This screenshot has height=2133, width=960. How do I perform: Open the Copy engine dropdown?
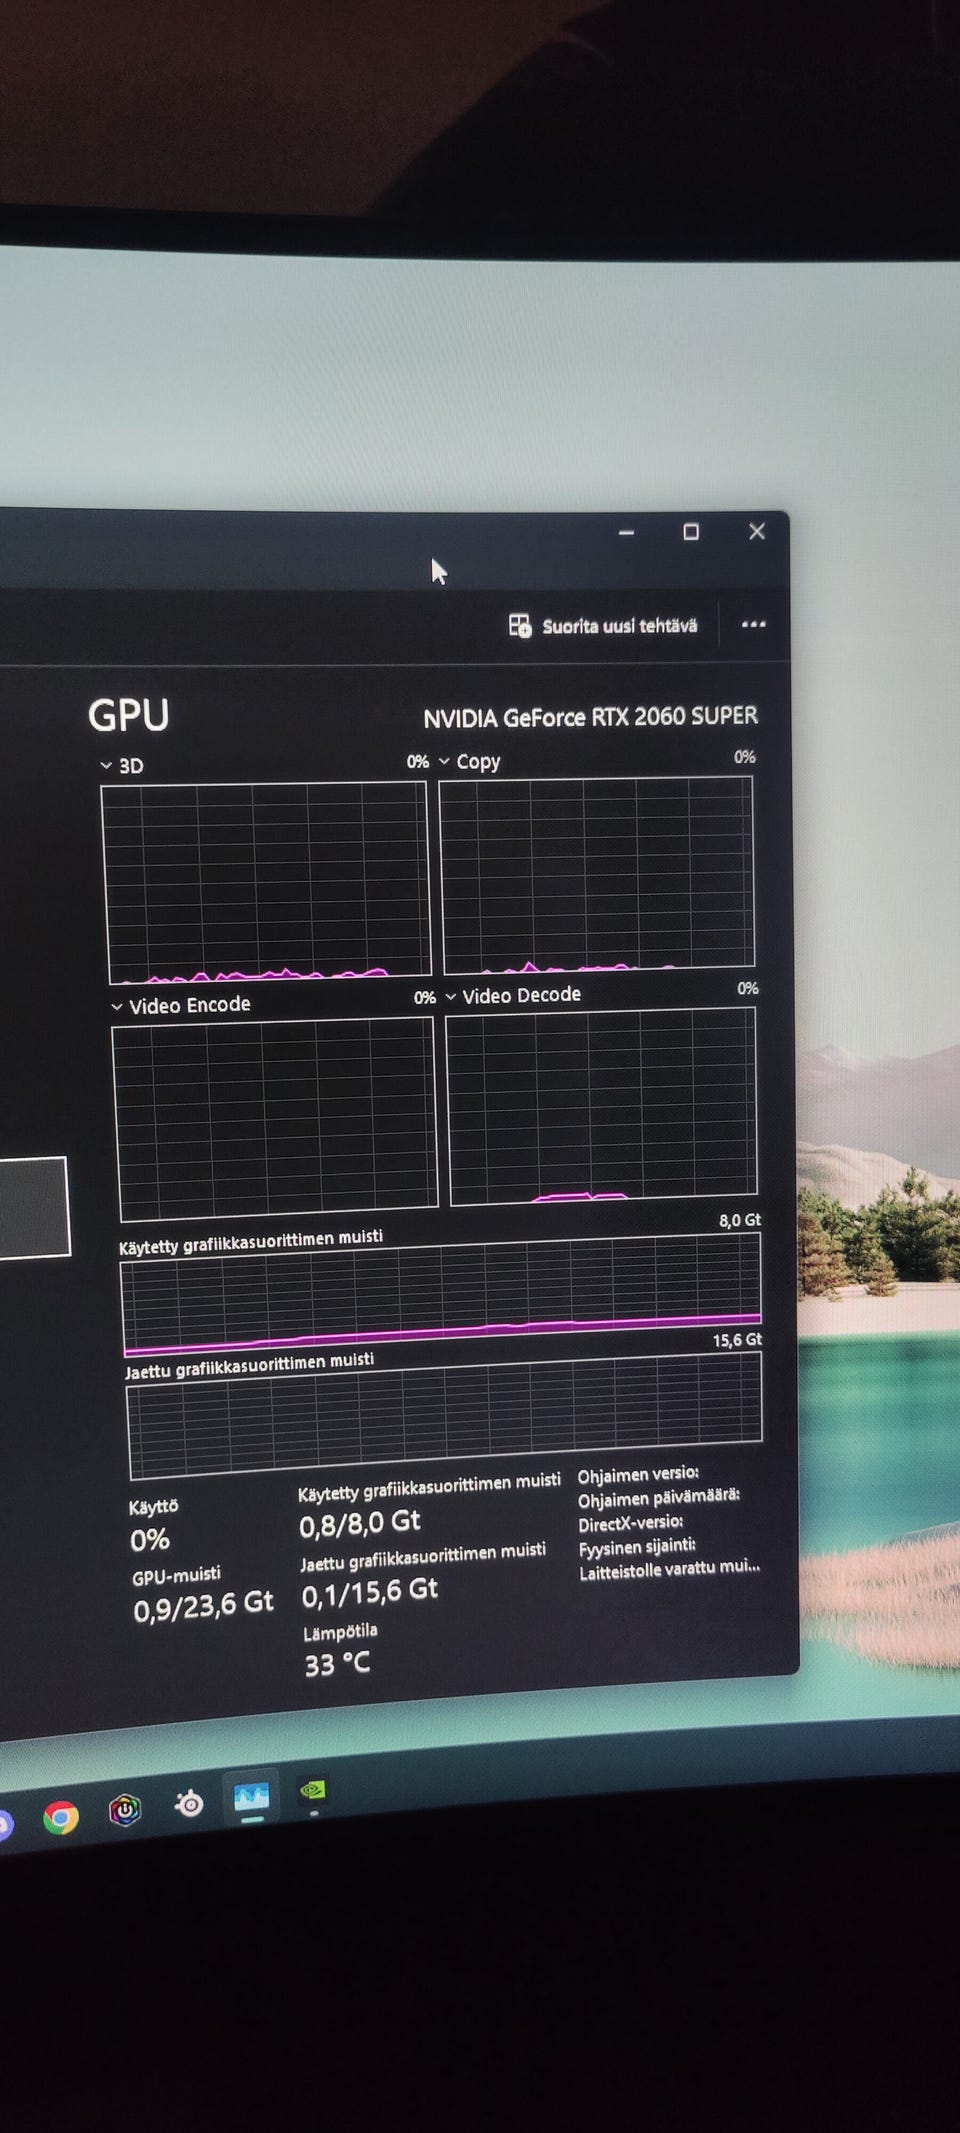[x=444, y=762]
